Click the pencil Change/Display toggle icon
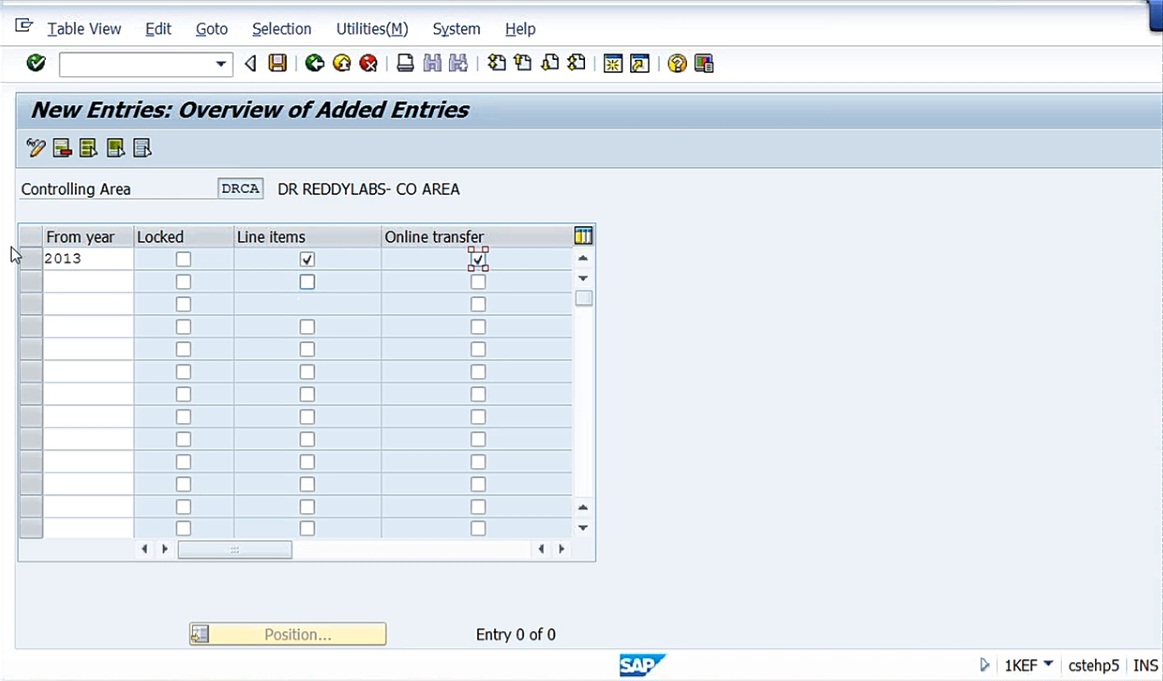This screenshot has width=1163, height=681. [x=36, y=148]
